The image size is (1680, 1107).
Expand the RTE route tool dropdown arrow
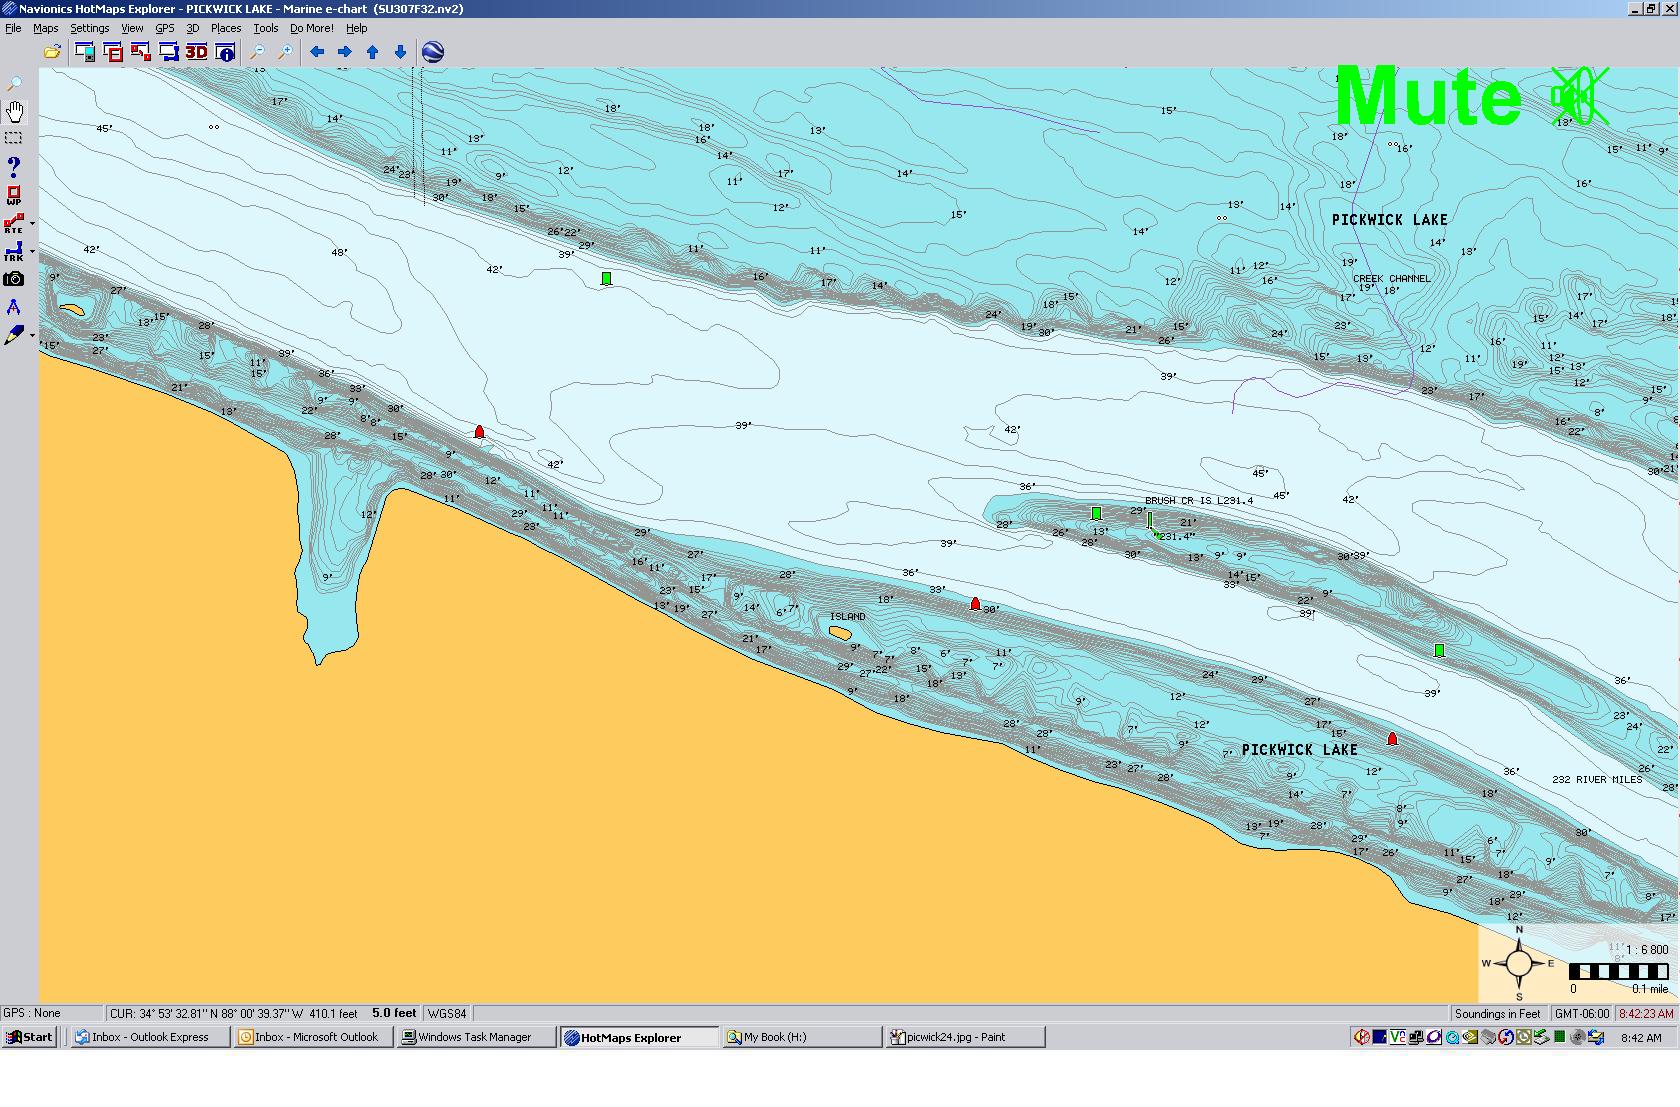tap(33, 224)
